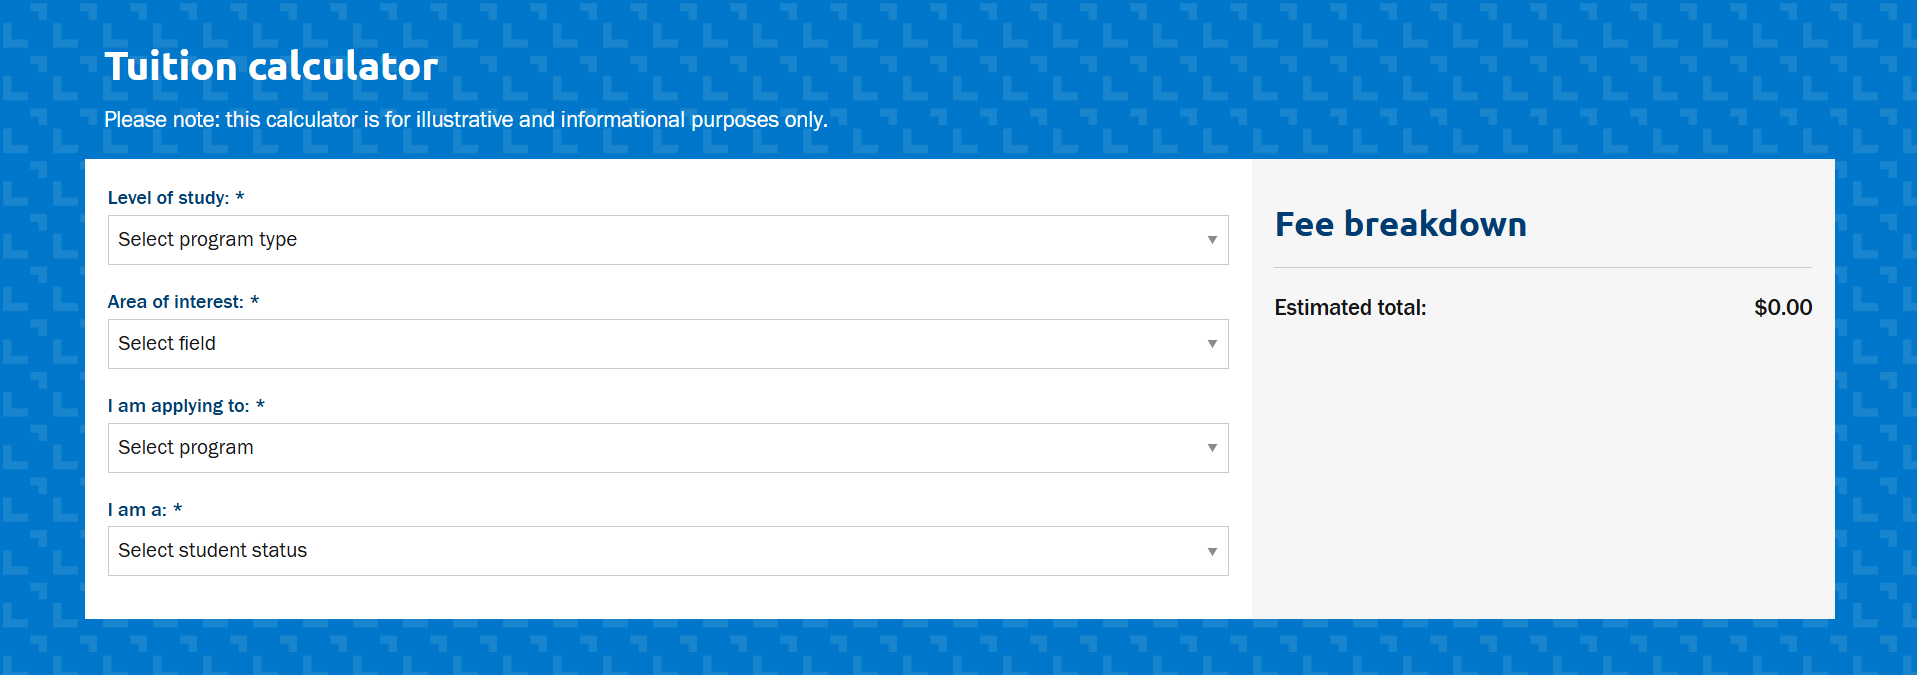Click the $0.00 estimated total amount

[x=1783, y=307]
